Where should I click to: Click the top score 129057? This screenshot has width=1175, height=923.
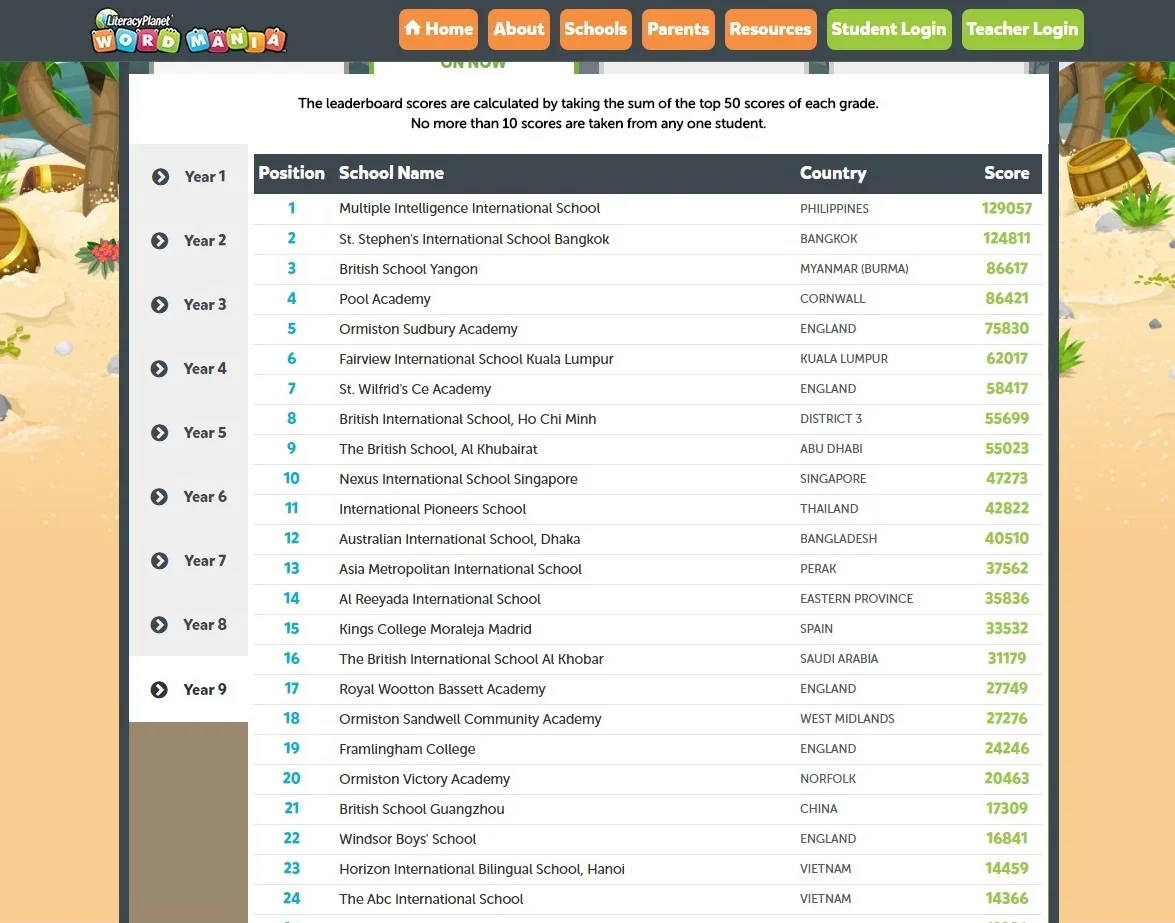(x=1006, y=208)
